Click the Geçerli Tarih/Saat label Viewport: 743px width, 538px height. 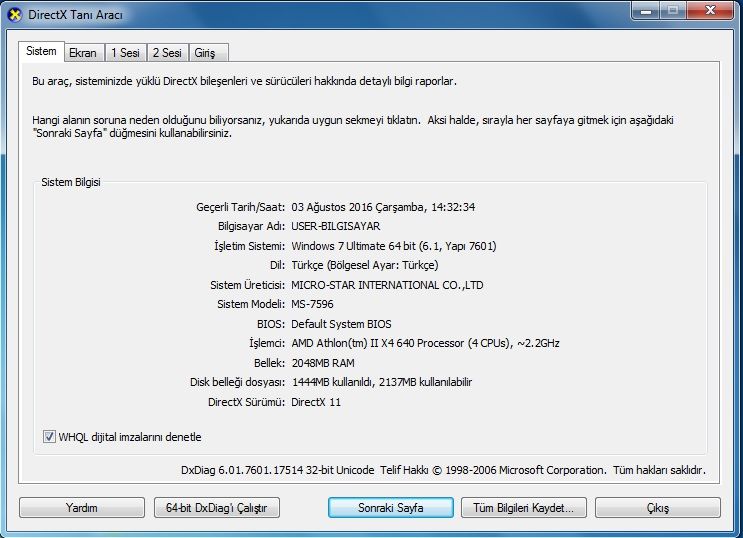point(241,207)
